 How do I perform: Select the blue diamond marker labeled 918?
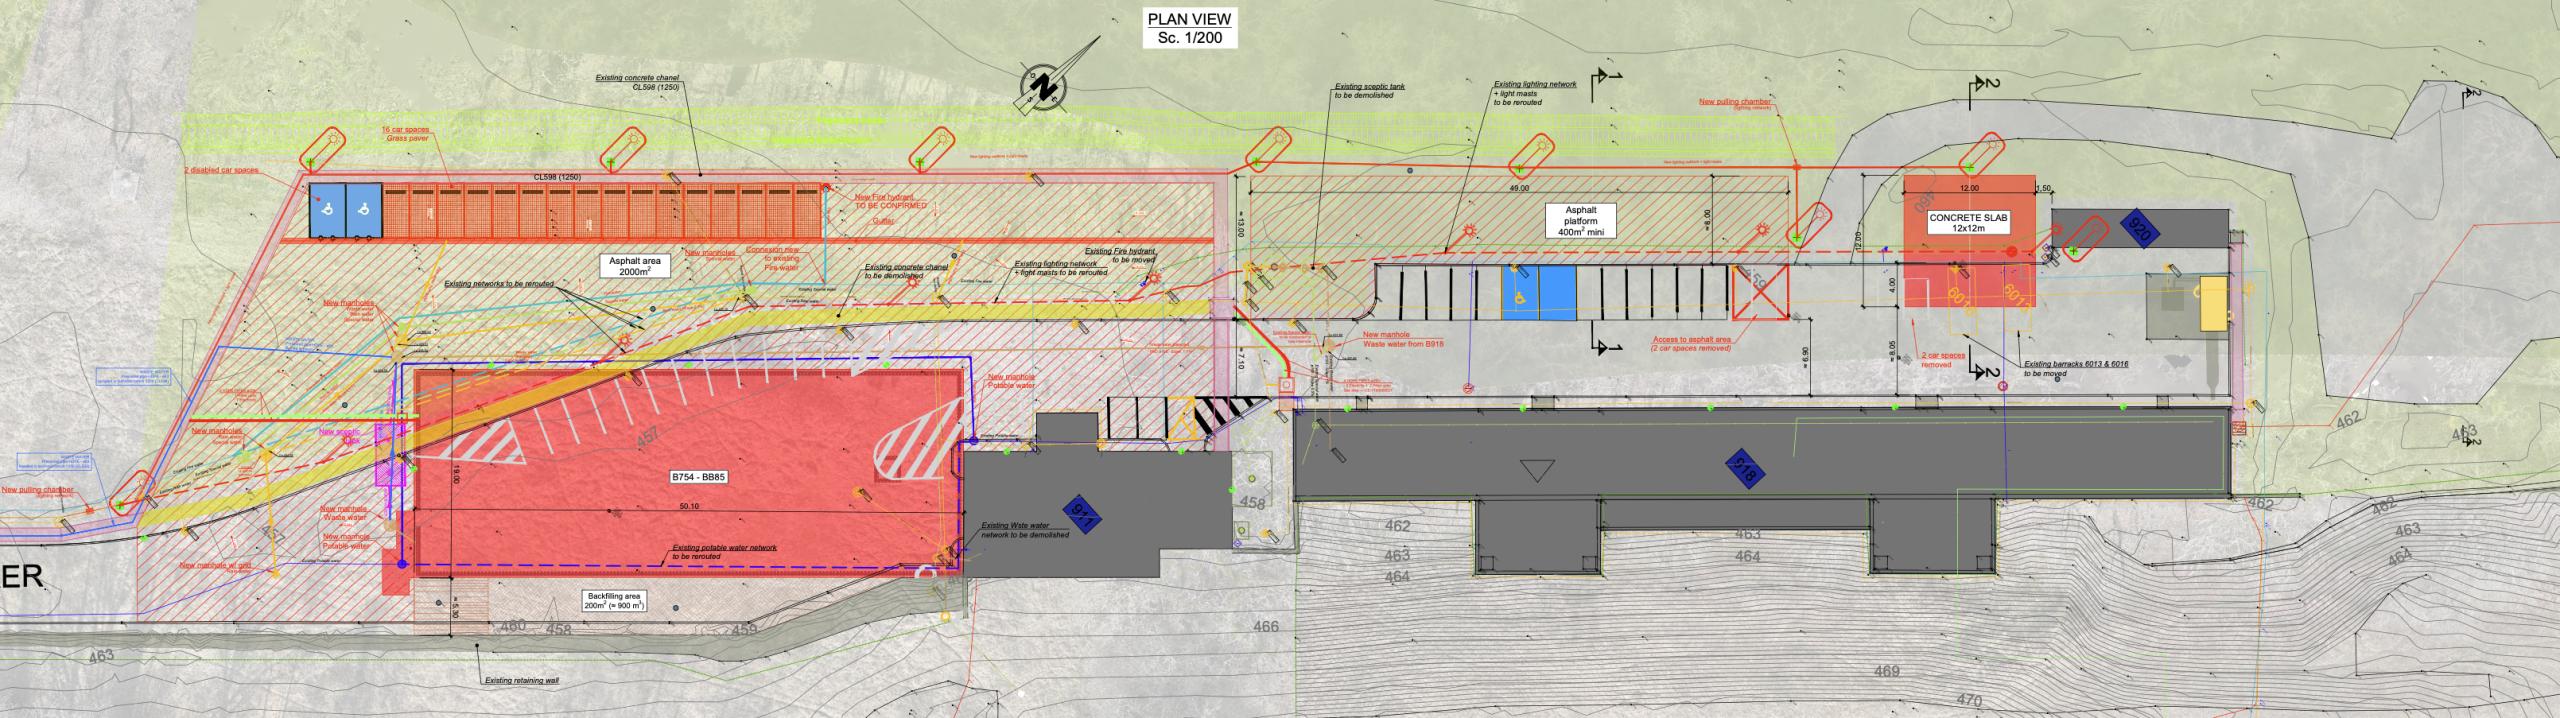click(1743, 468)
